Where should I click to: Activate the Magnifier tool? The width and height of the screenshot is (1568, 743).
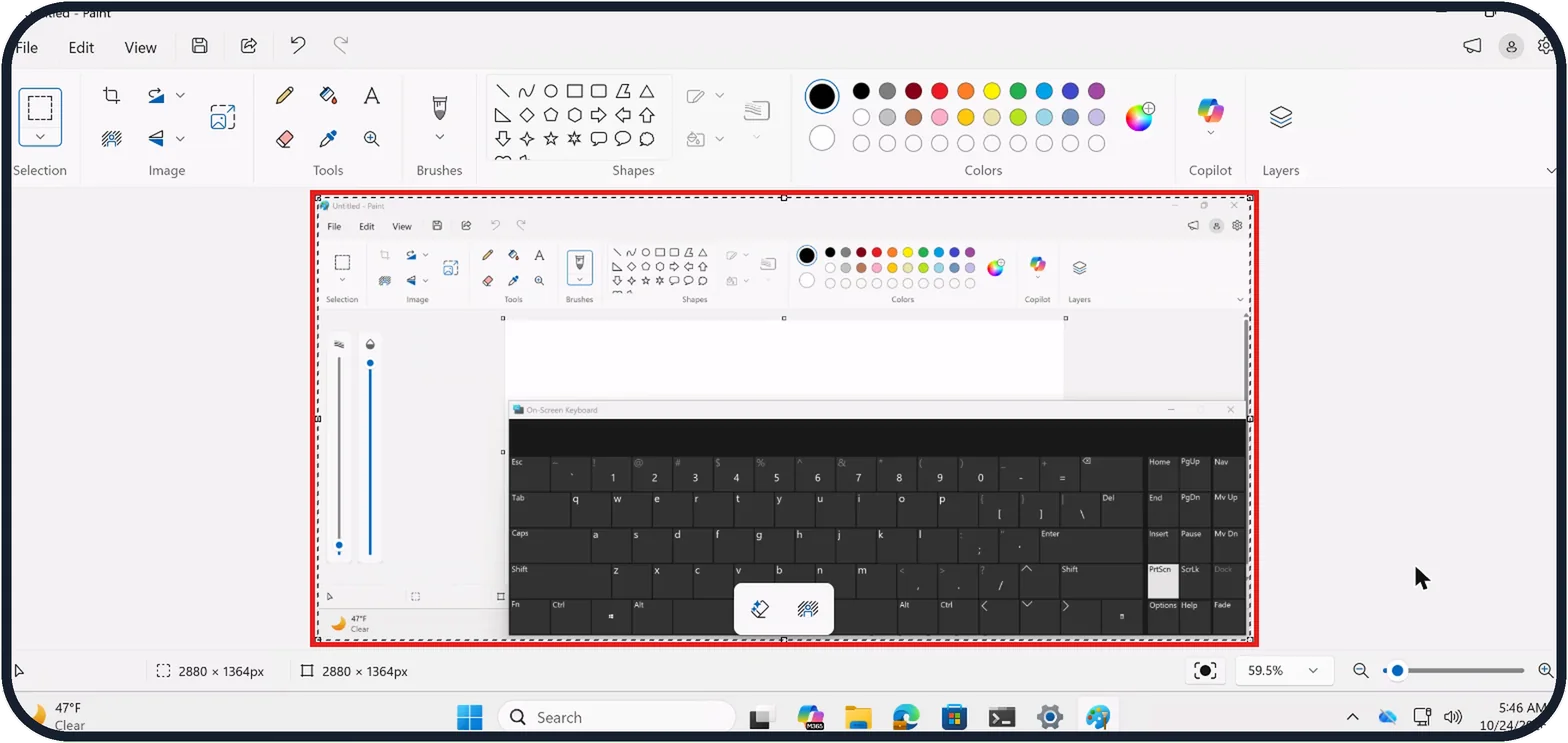[x=371, y=139]
